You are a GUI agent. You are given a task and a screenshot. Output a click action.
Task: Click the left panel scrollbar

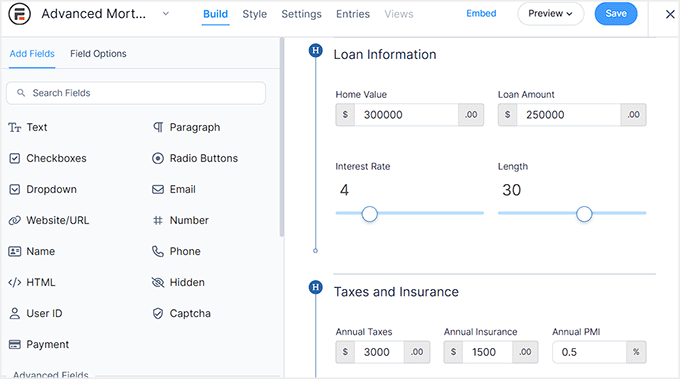pyautogui.click(x=281, y=137)
